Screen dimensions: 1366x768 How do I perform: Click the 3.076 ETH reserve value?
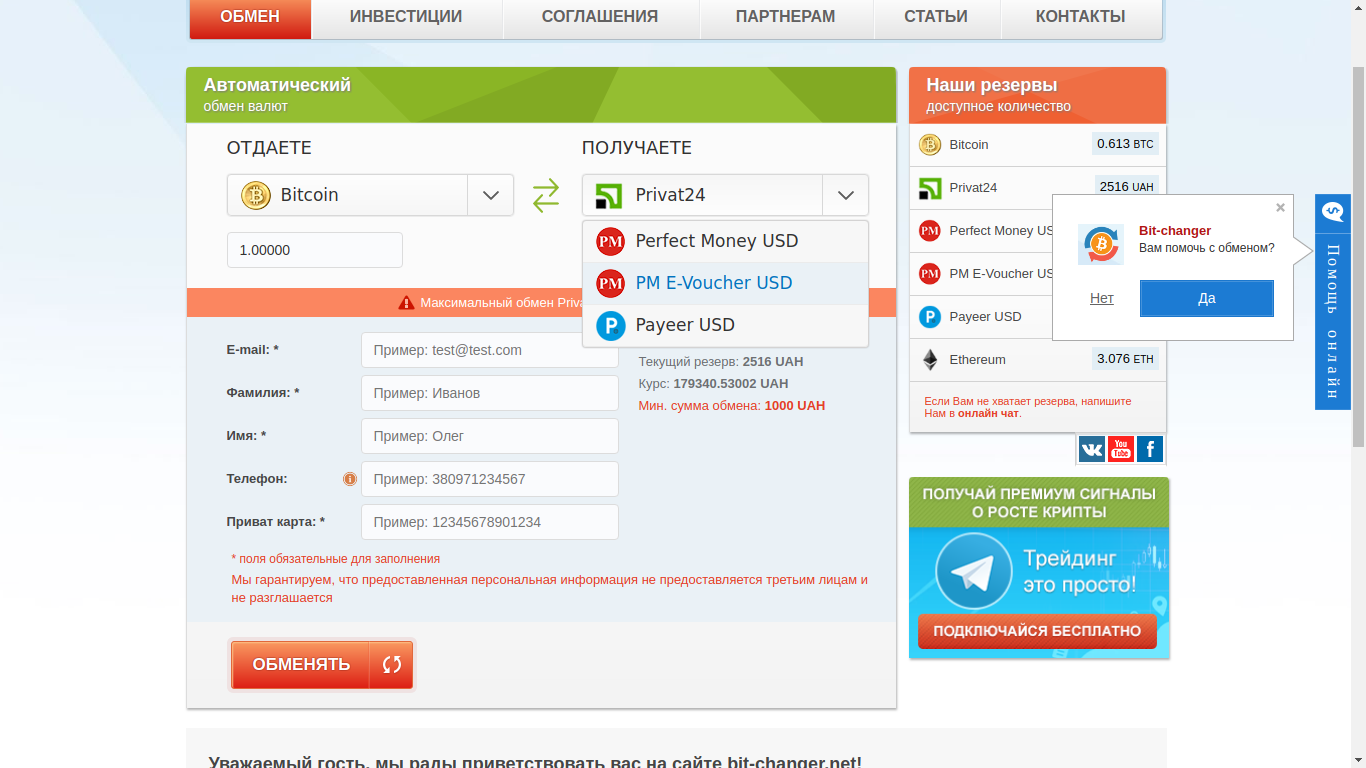(x=1125, y=359)
